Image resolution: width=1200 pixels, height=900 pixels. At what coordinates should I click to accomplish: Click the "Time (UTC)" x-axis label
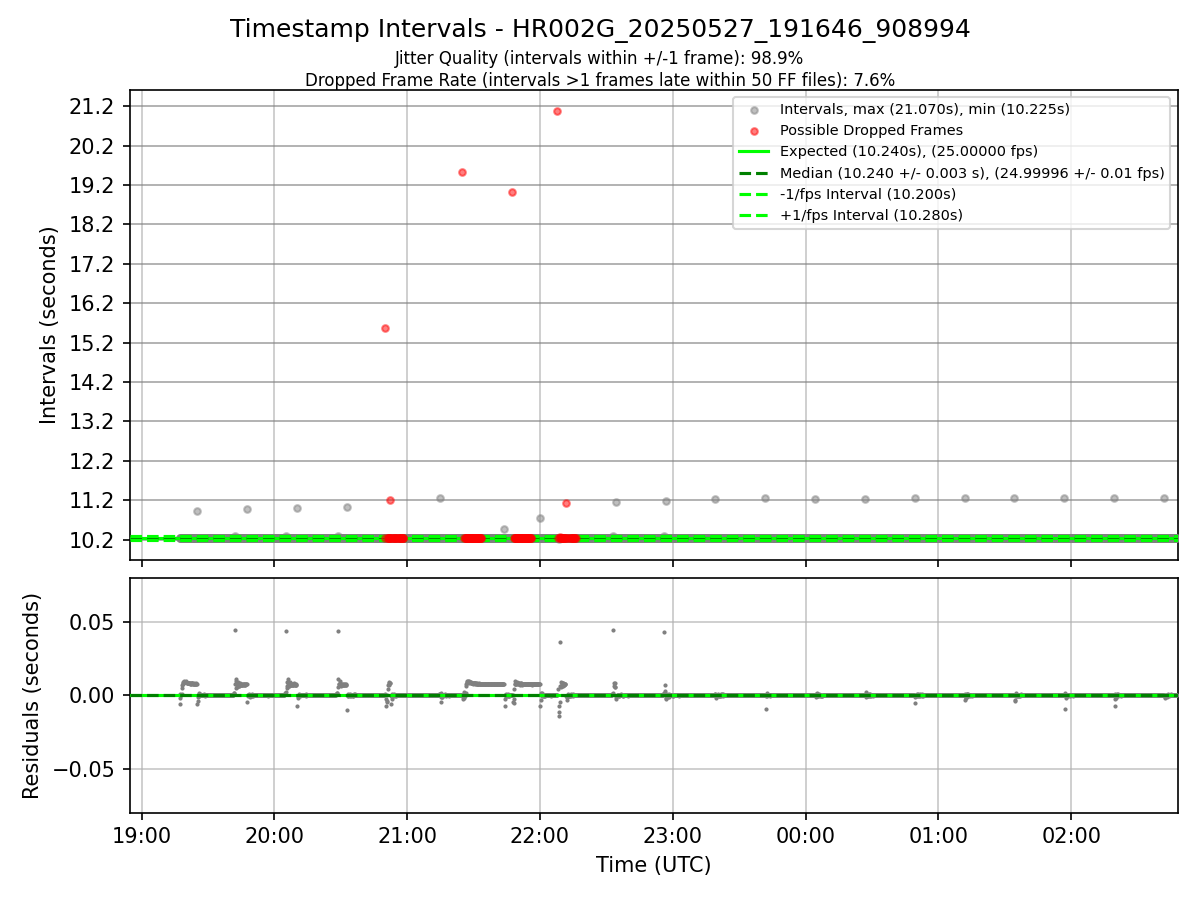click(x=653, y=865)
